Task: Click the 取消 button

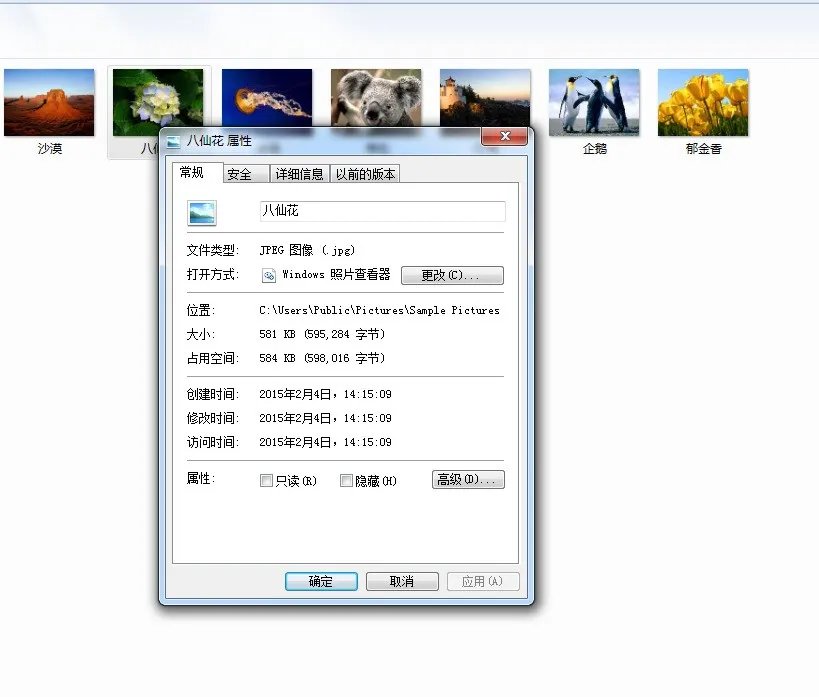Action: tap(401, 581)
